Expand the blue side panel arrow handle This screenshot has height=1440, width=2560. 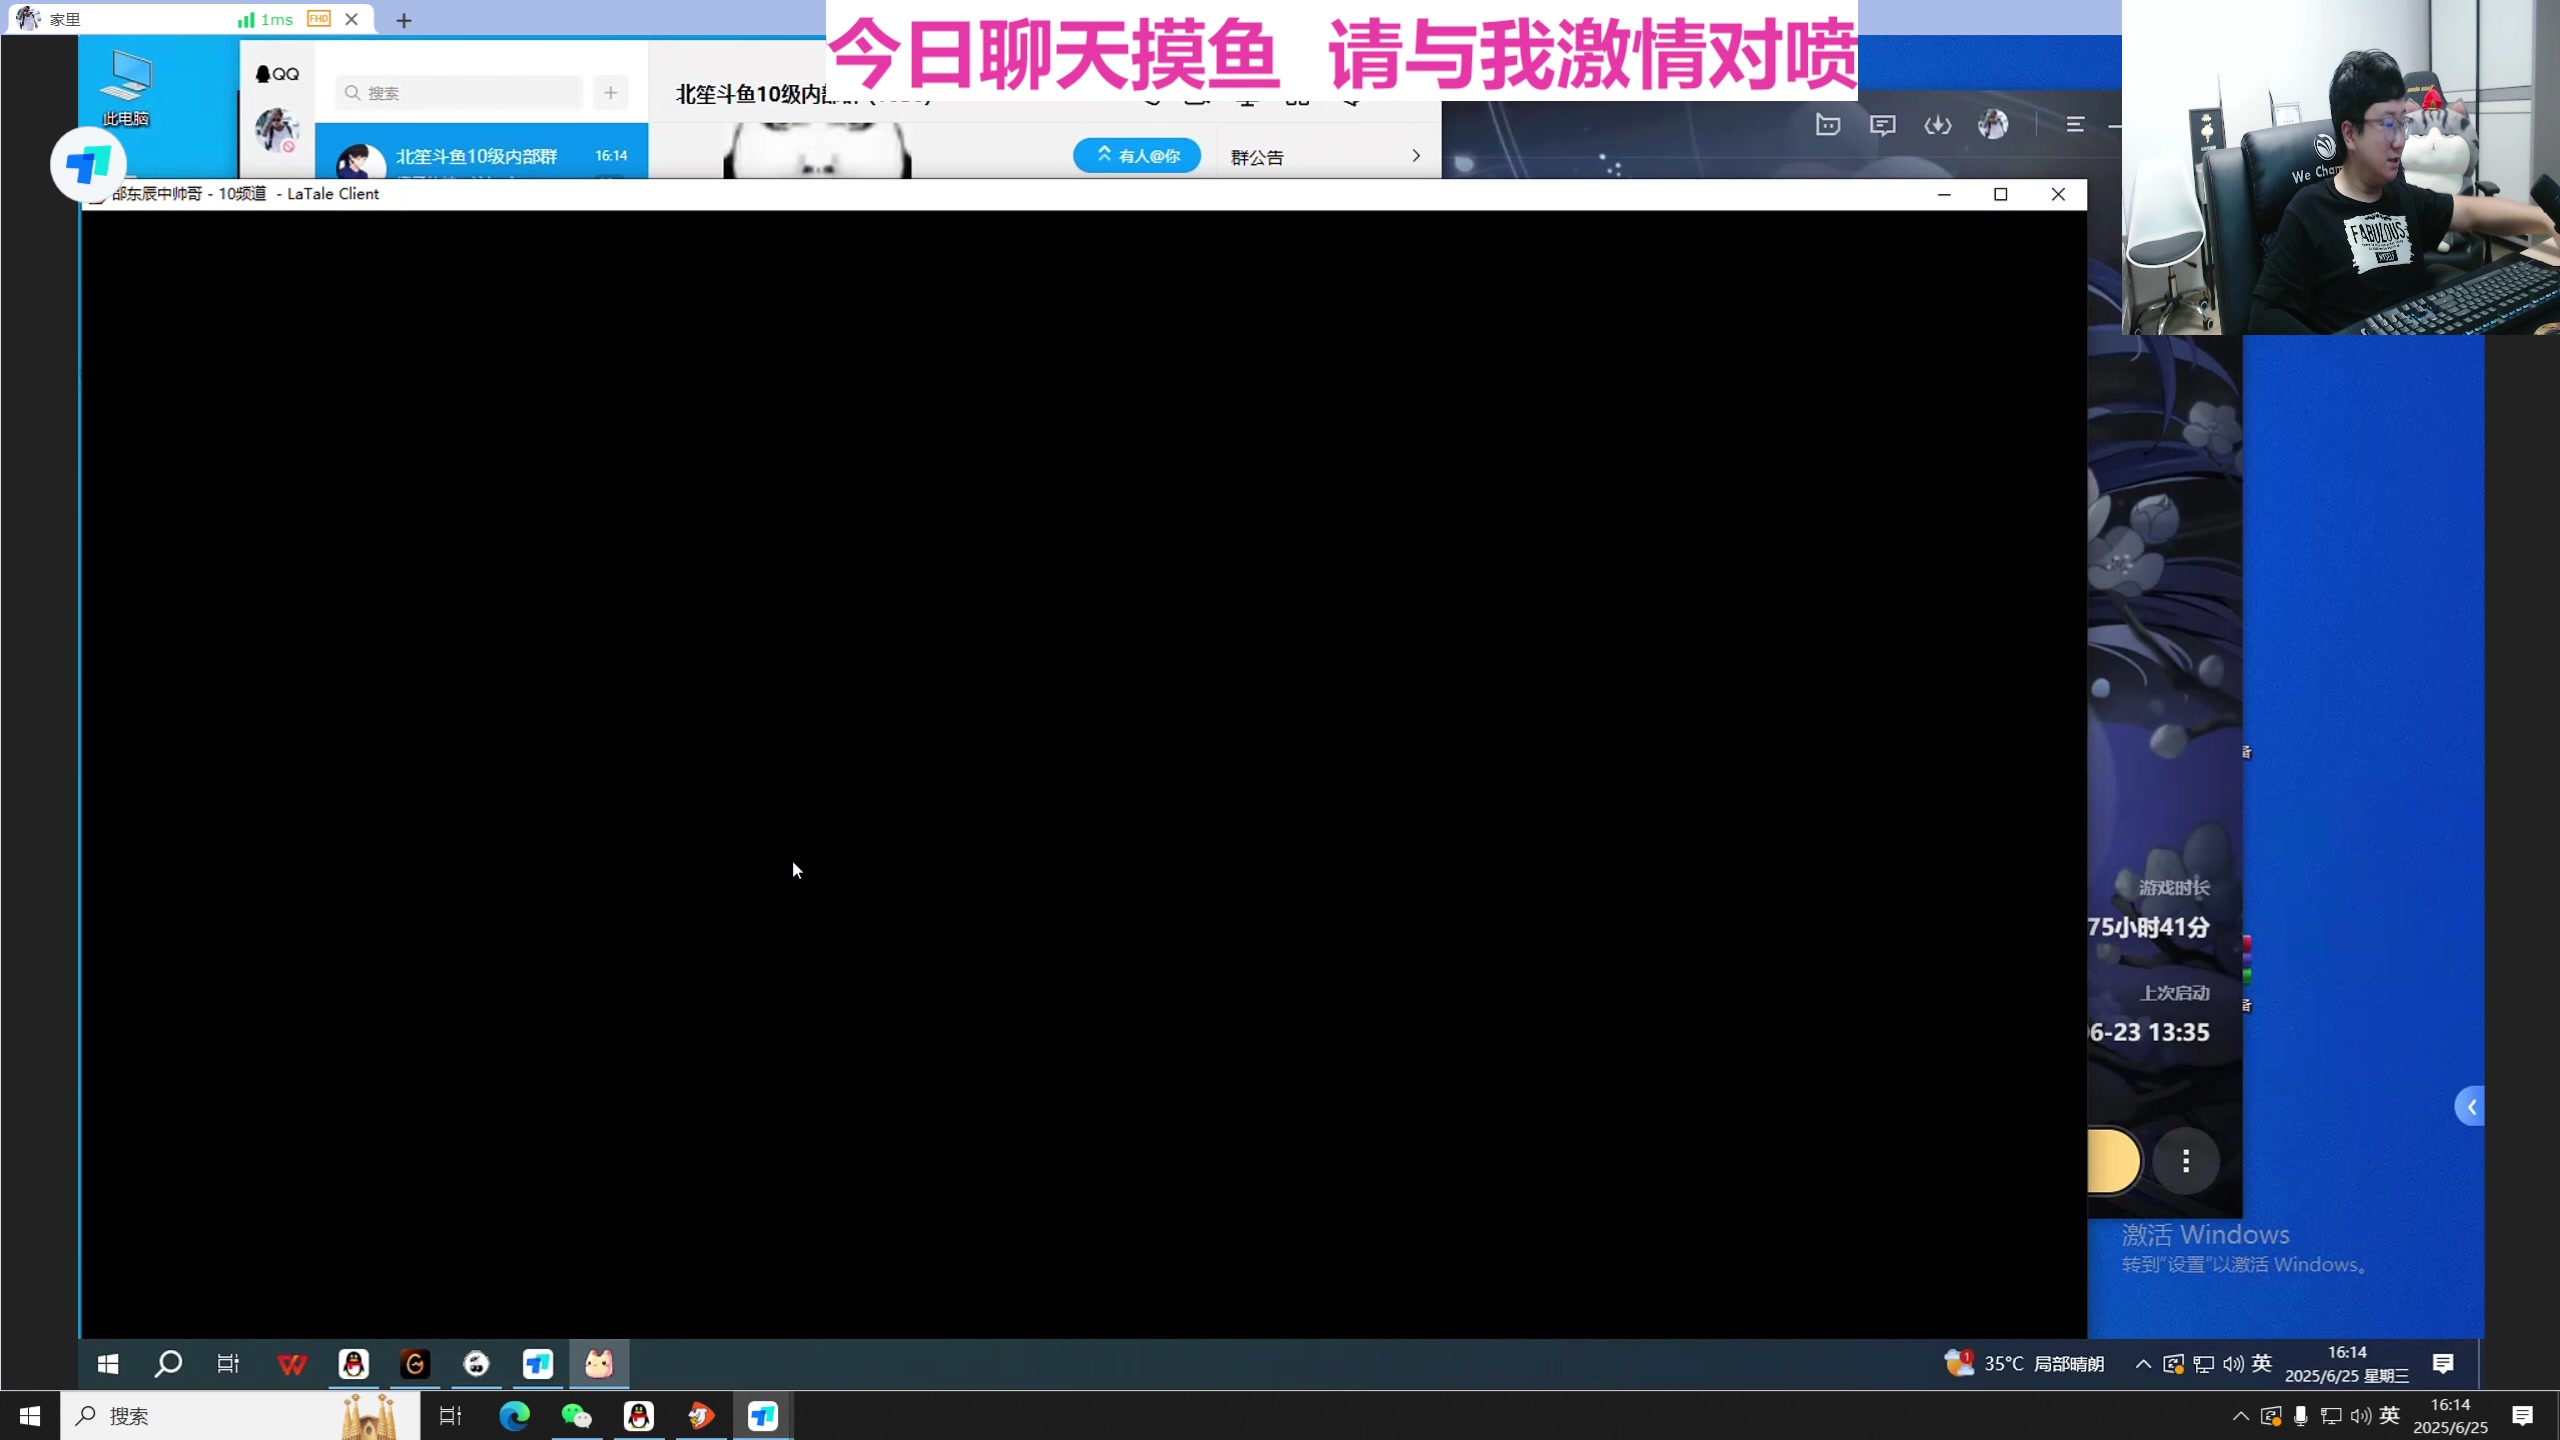(2470, 1107)
